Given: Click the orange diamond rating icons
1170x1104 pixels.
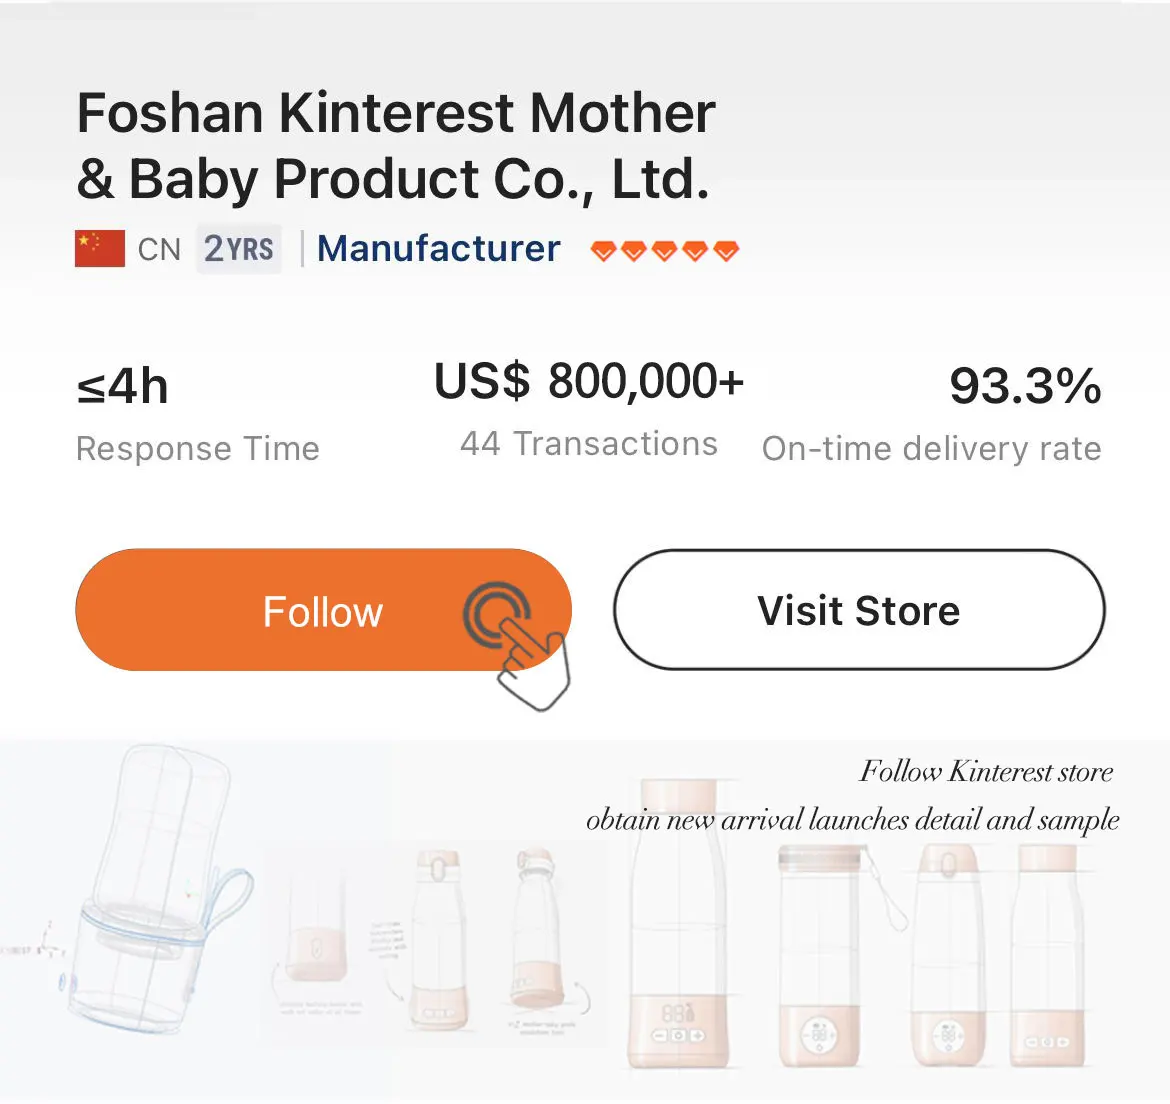Looking at the screenshot, I should (x=664, y=250).
